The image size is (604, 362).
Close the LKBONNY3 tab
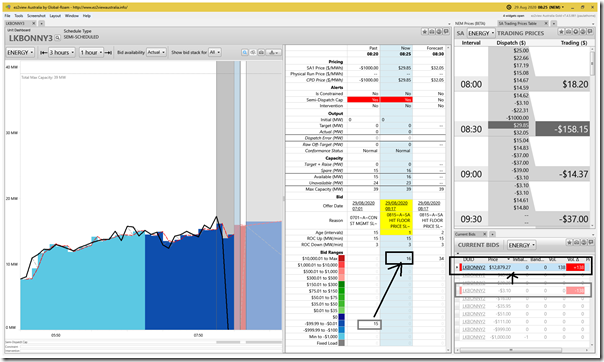(x=34, y=23)
